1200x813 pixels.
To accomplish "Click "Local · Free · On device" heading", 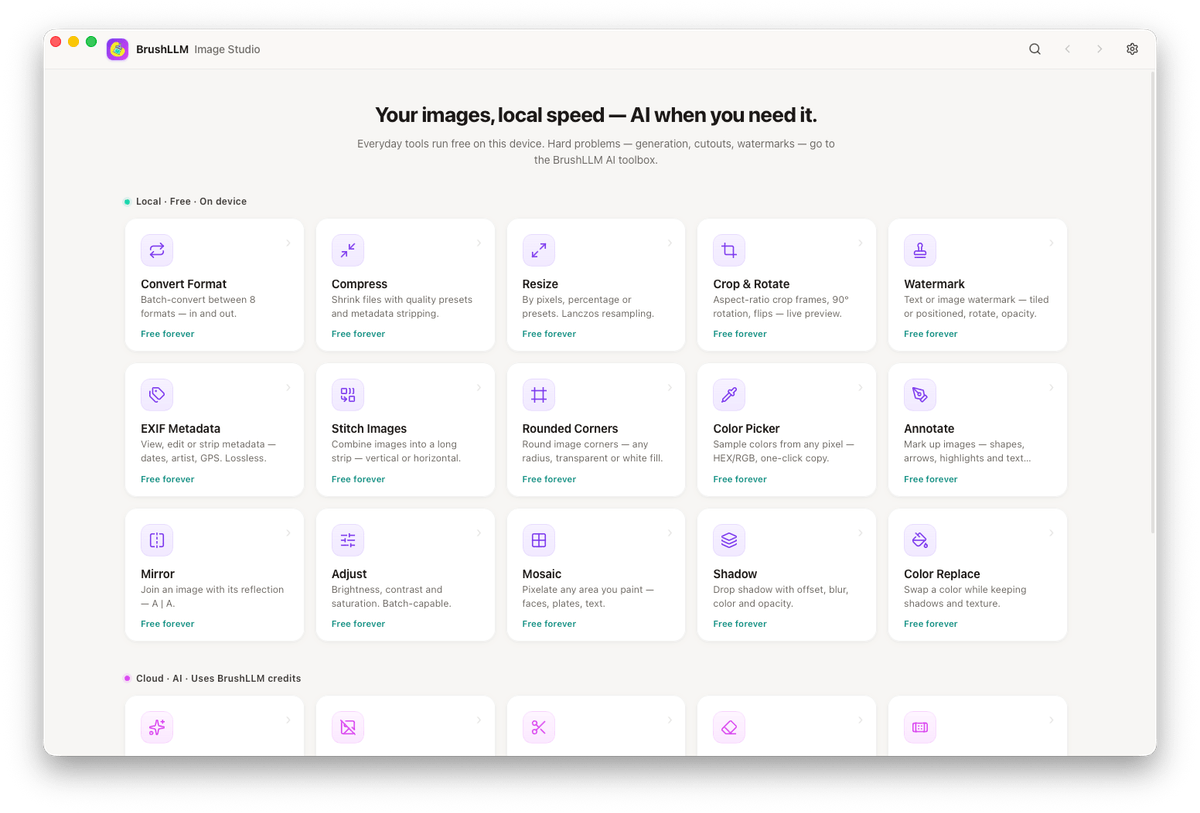I will (191, 201).
